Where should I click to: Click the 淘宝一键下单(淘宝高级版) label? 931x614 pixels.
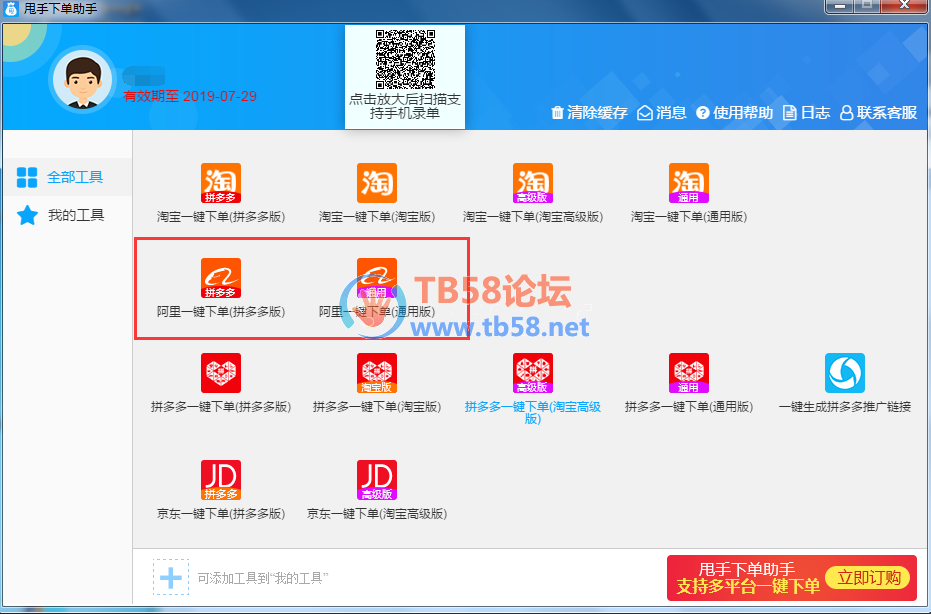tap(533, 217)
